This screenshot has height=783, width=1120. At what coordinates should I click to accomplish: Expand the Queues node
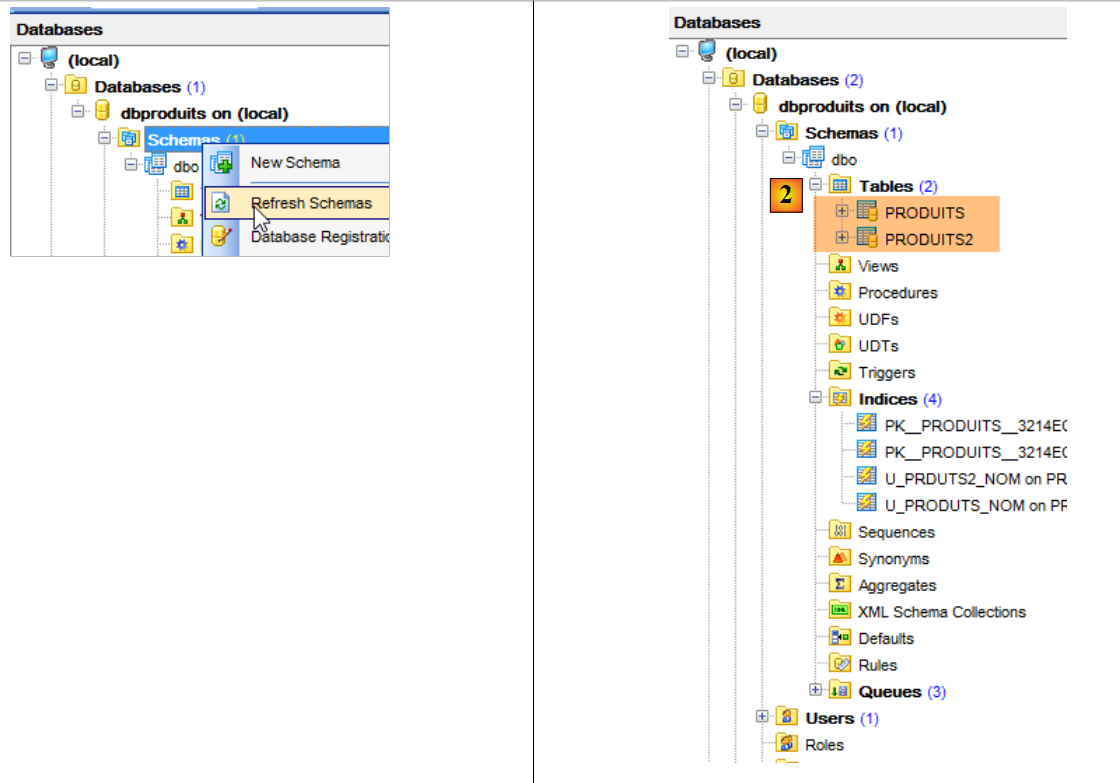pos(815,691)
